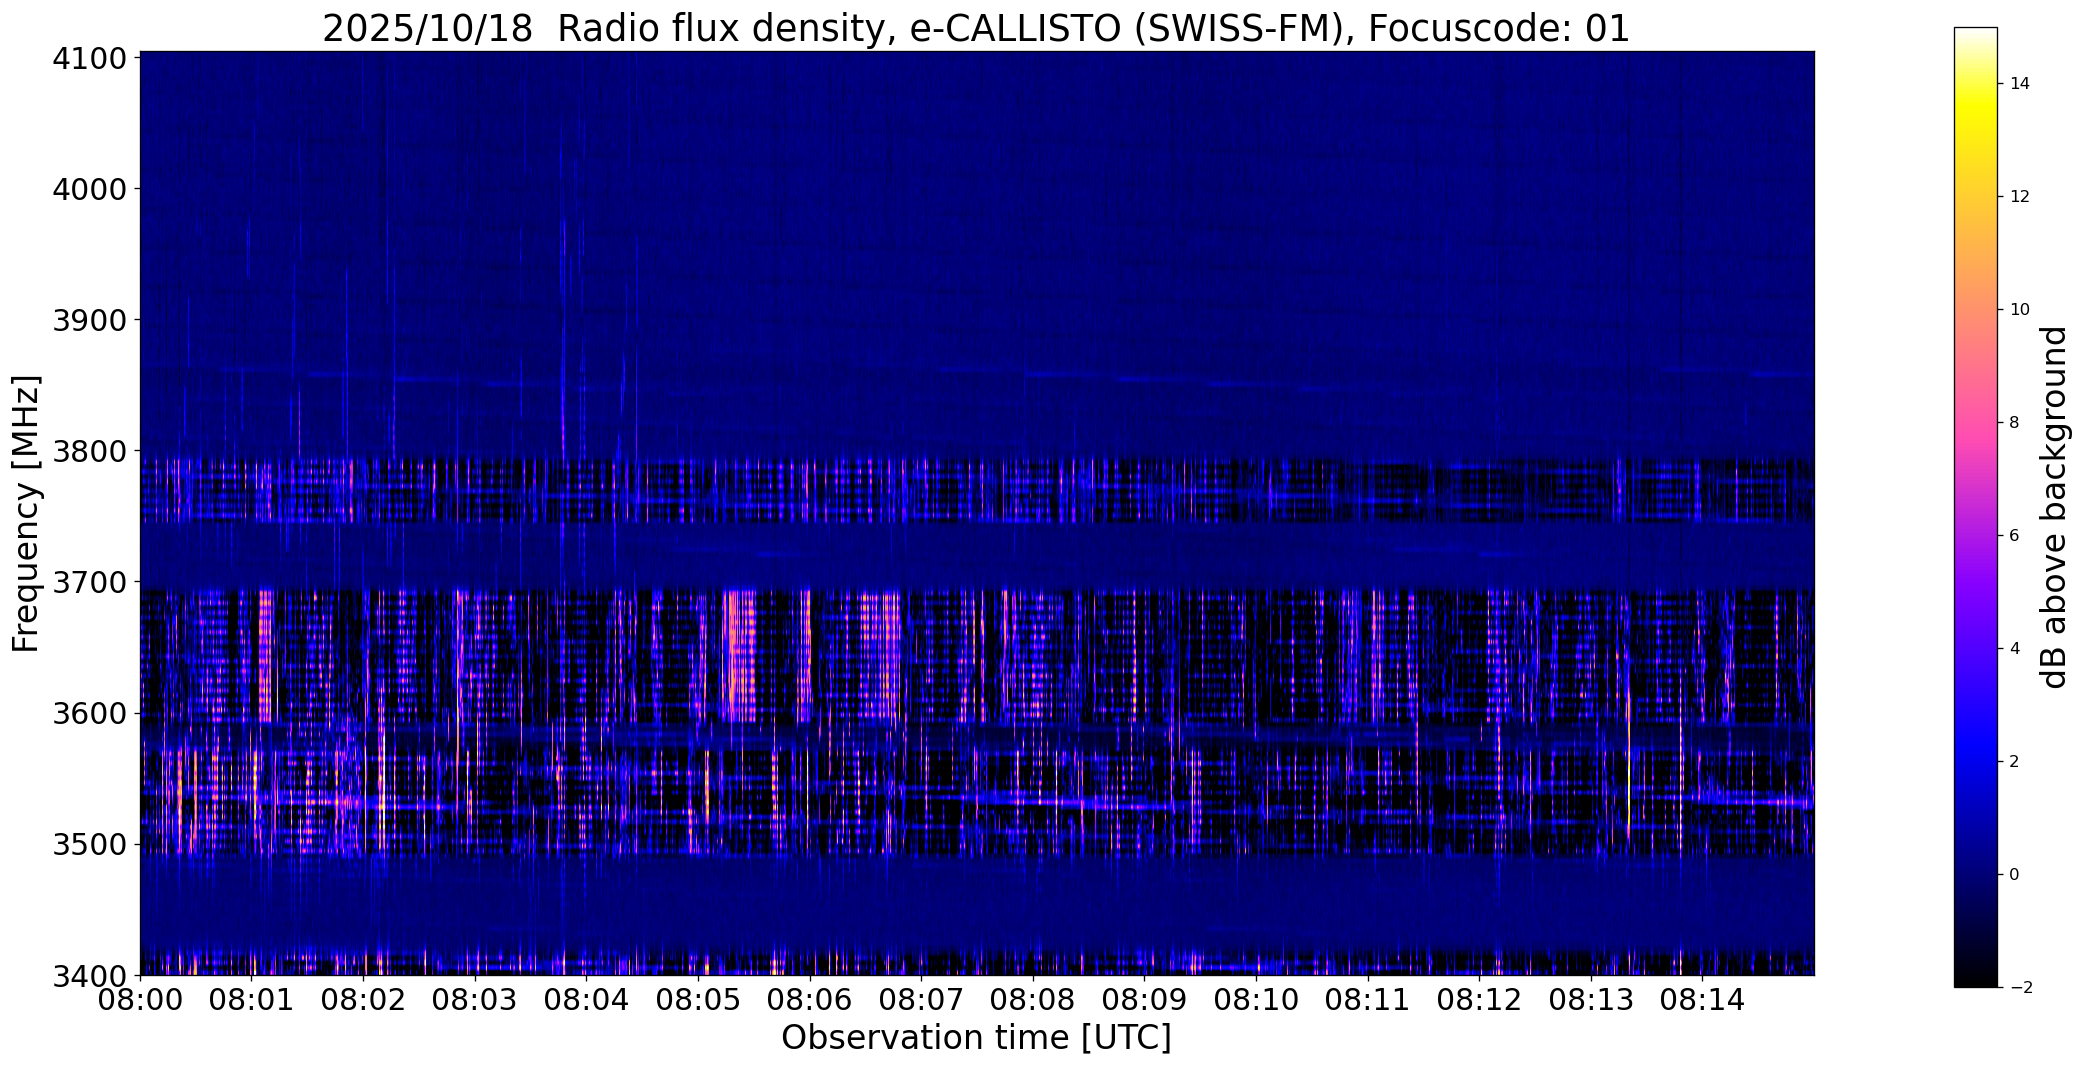Click the 08:08 time tick label
This screenshot has height=1067, width=2085.
click(x=1033, y=999)
